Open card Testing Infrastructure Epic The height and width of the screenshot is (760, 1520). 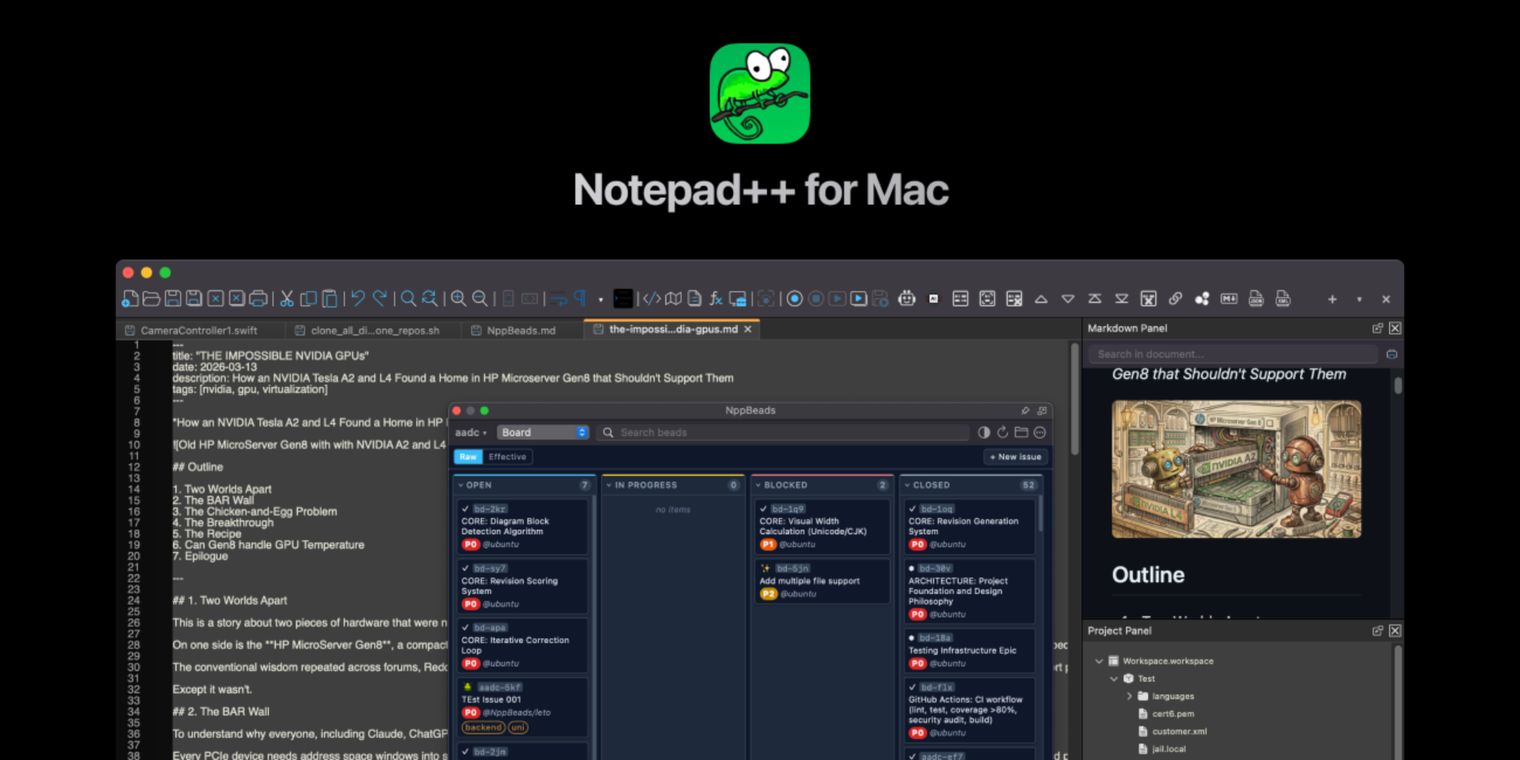tap(970, 650)
